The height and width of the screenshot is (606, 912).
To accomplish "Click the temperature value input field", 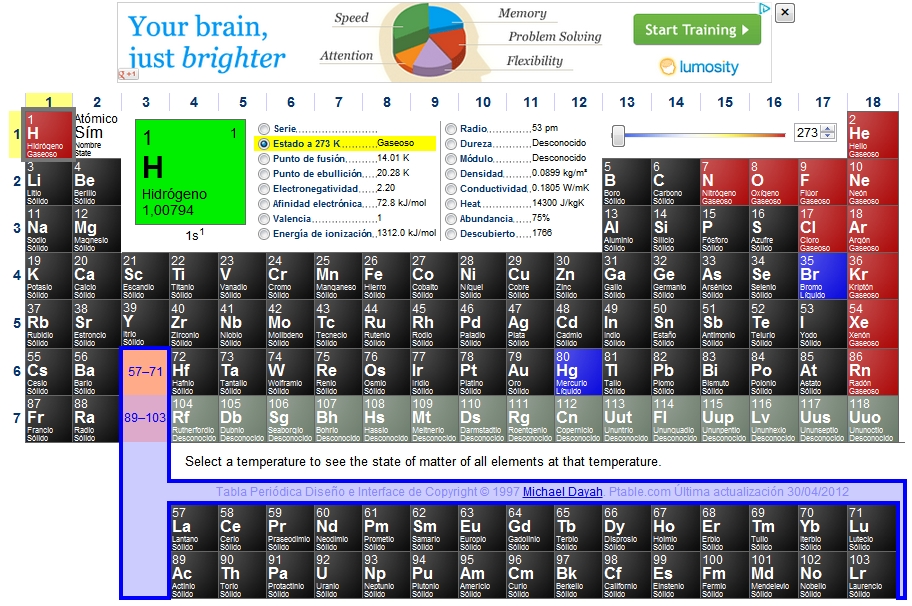I will click(806, 133).
